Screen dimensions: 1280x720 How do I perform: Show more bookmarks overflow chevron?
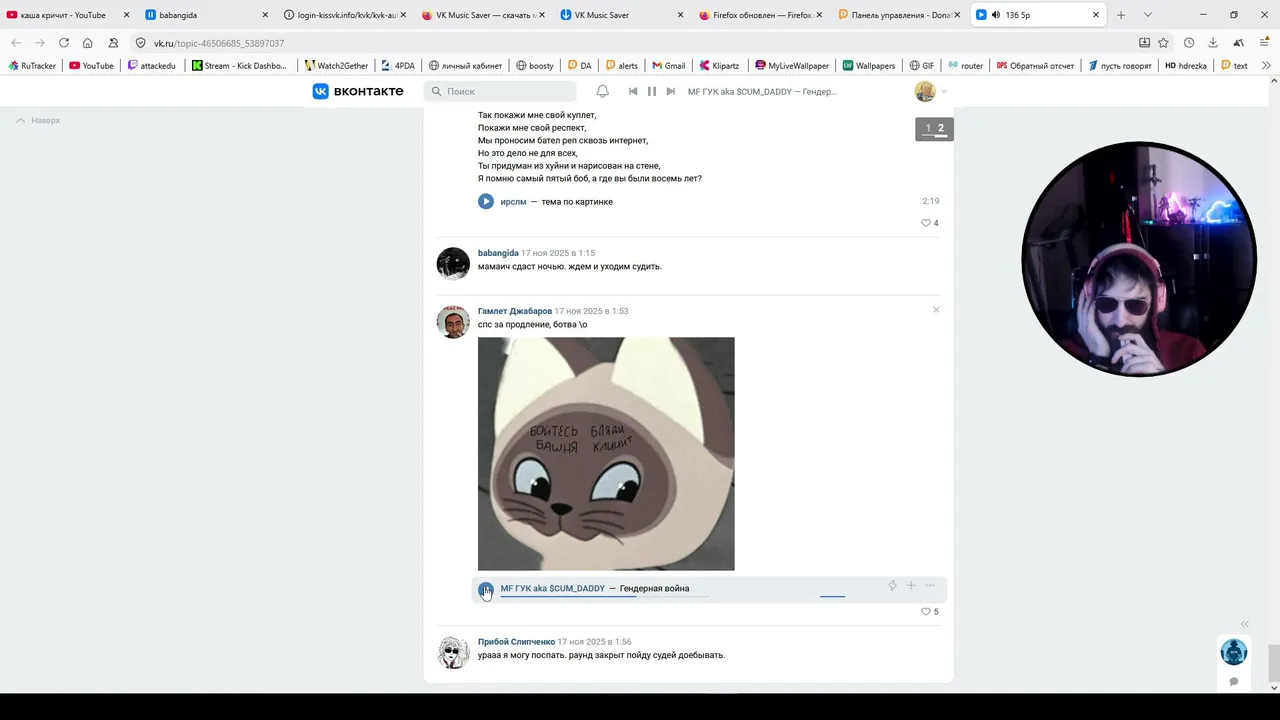[x=1266, y=66]
